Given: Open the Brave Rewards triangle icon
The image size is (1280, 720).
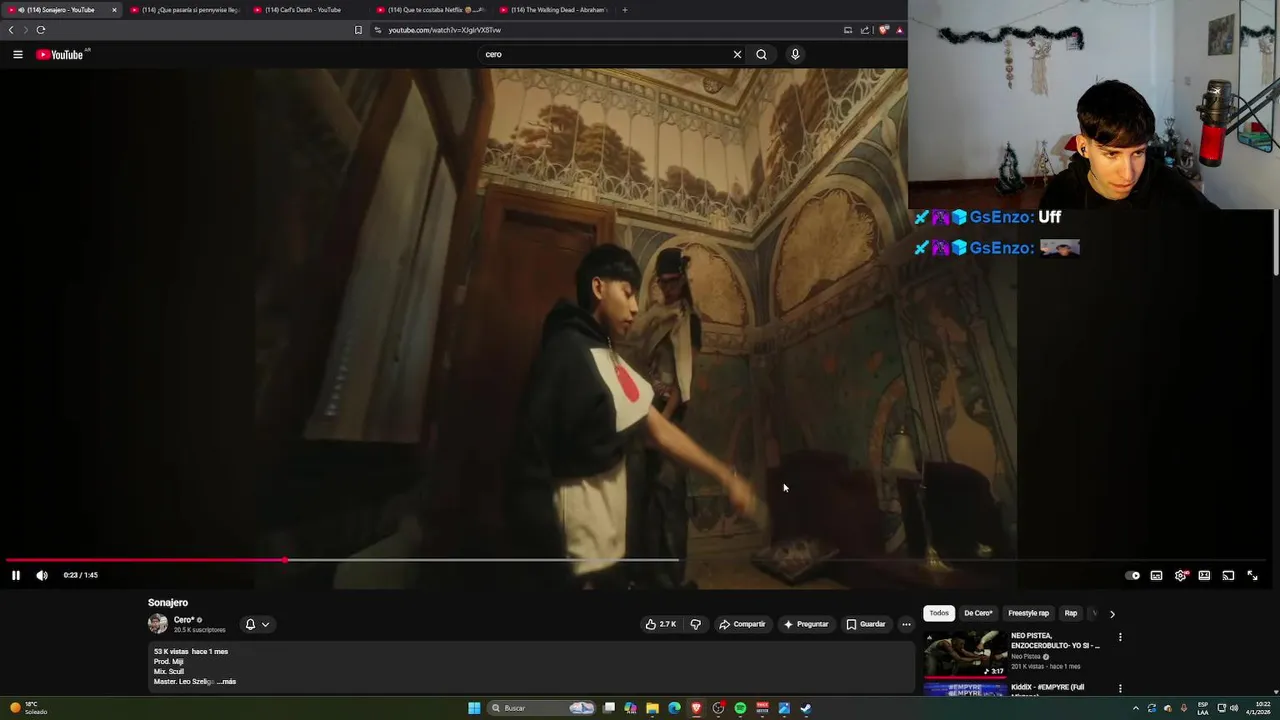Looking at the screenshot, I should 899,30.
